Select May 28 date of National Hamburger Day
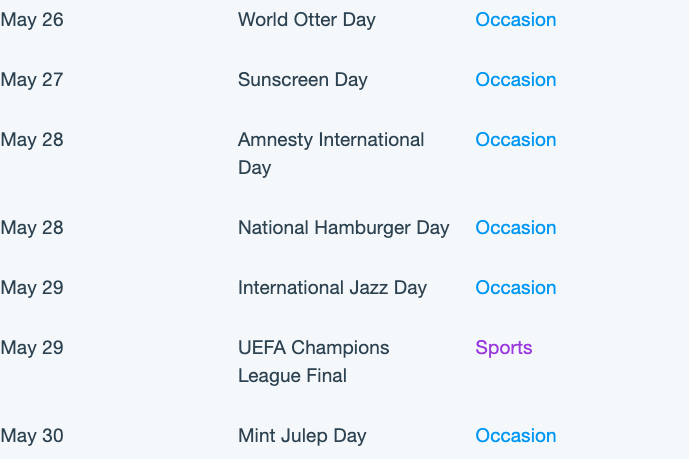Image resolution: width=690 pixels, height=459 pixels. pos(32,228)
